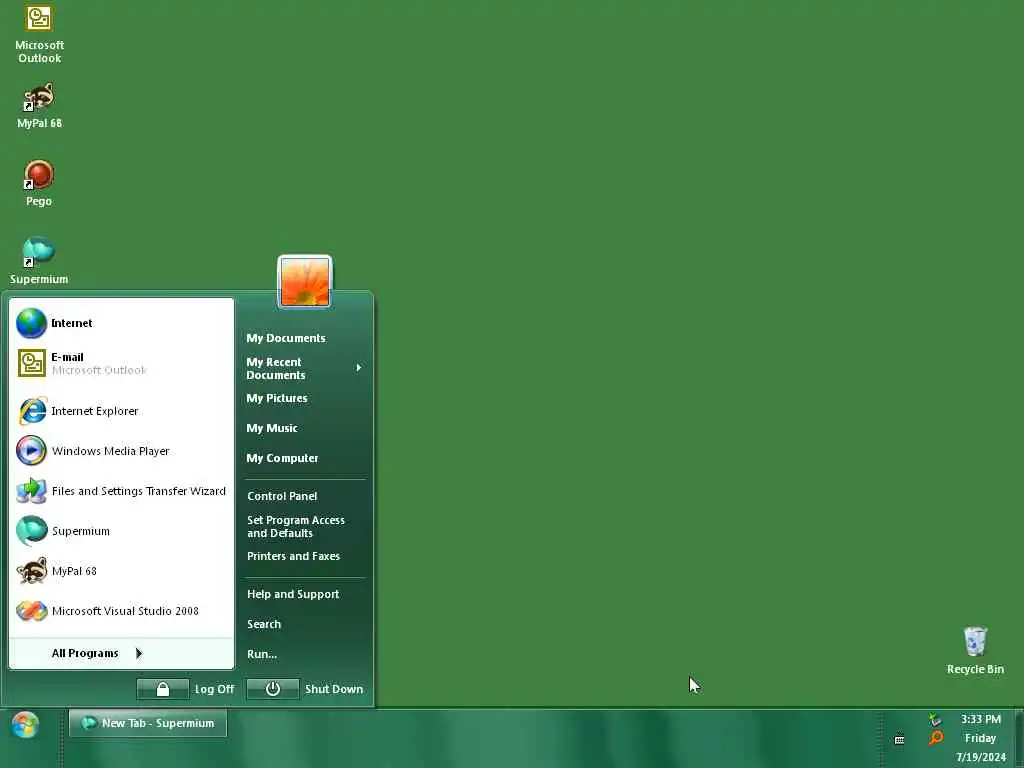Click the Log Off lock icon
This screenshot has width=1024, height=768.
pos(163,689)
